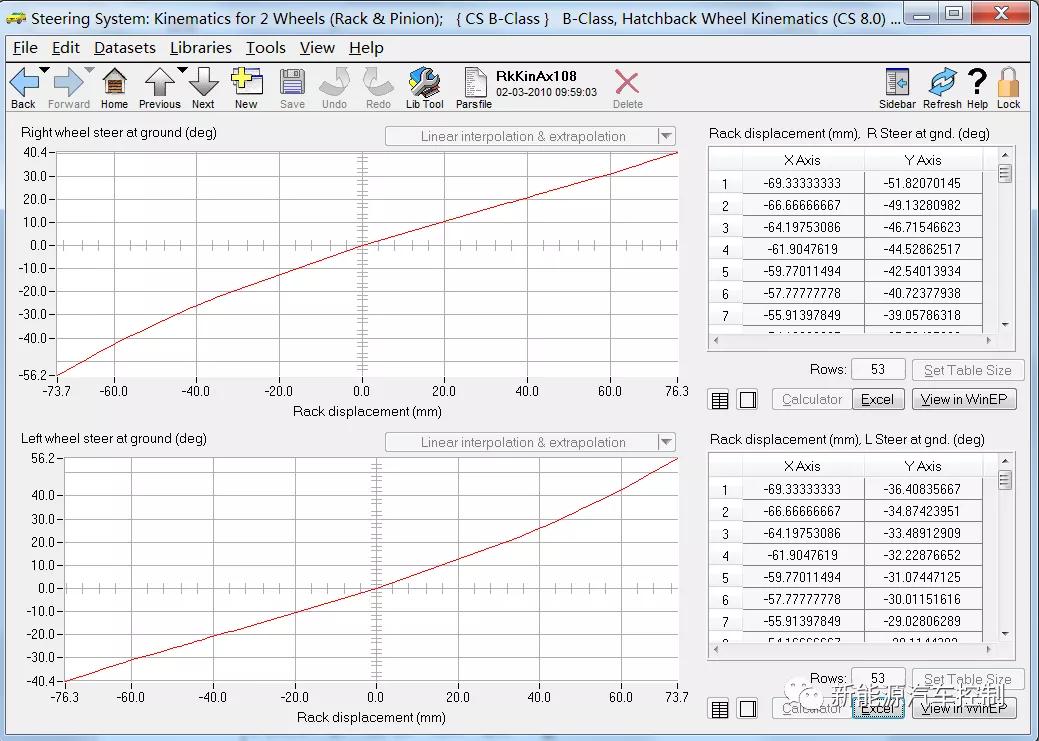Click the Rows field of right wheel table
The height and width of the screenshot is (741, 1039).
pos(878,369)
